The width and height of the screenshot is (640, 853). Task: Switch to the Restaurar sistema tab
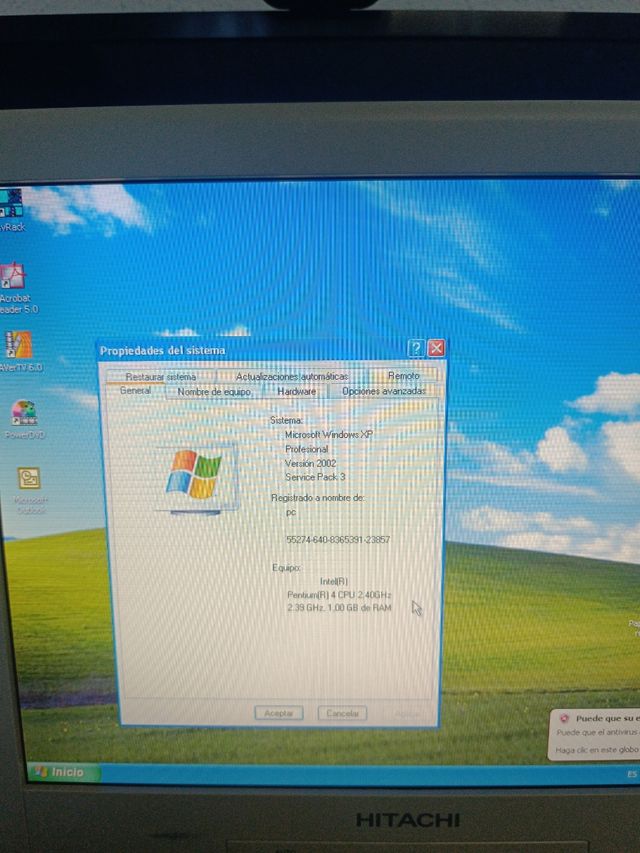coord(161,376)
